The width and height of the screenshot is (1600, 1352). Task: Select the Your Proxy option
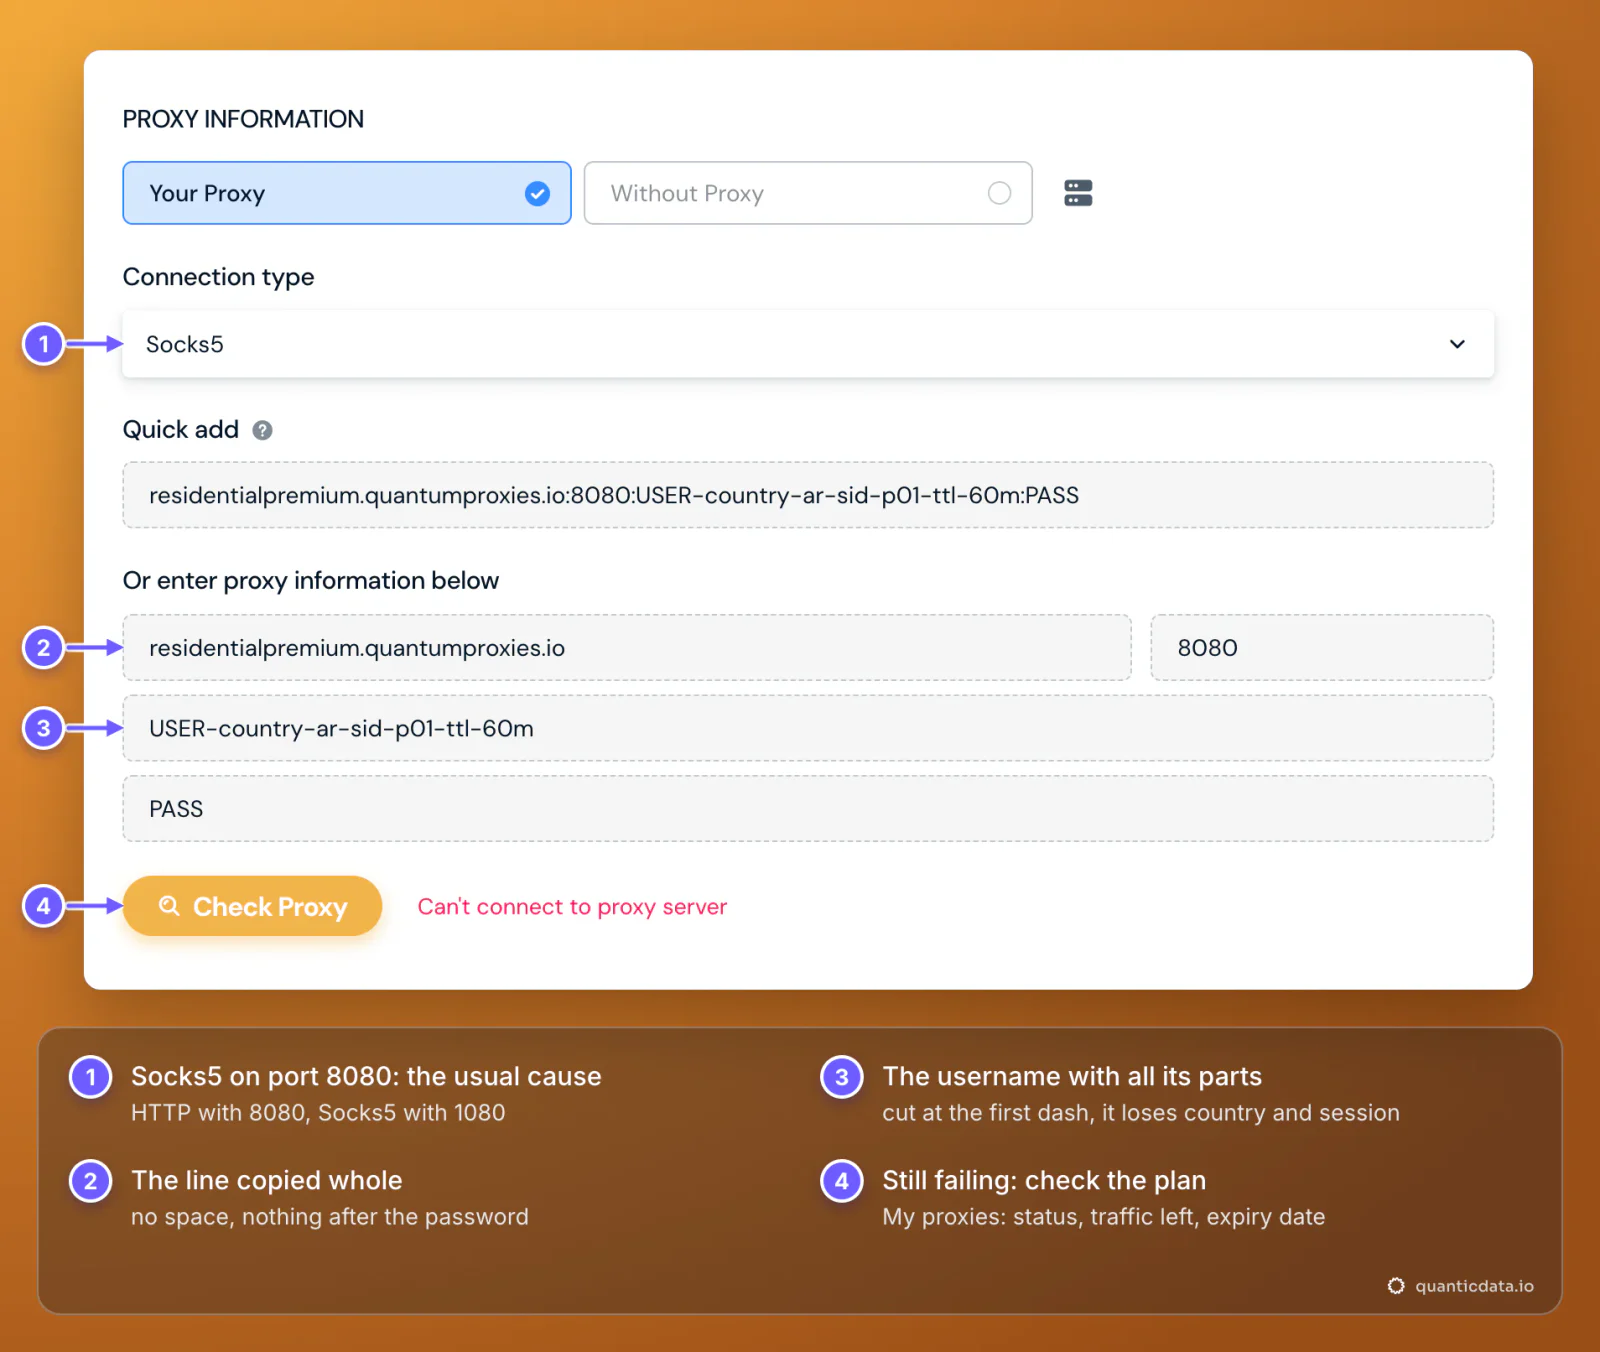tap(347, 193)
